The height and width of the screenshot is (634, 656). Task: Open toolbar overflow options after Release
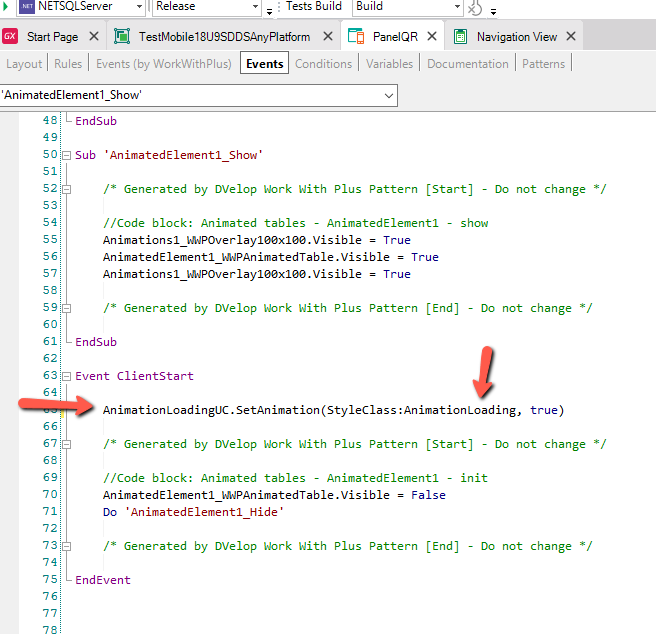click(x=269, y=11)
